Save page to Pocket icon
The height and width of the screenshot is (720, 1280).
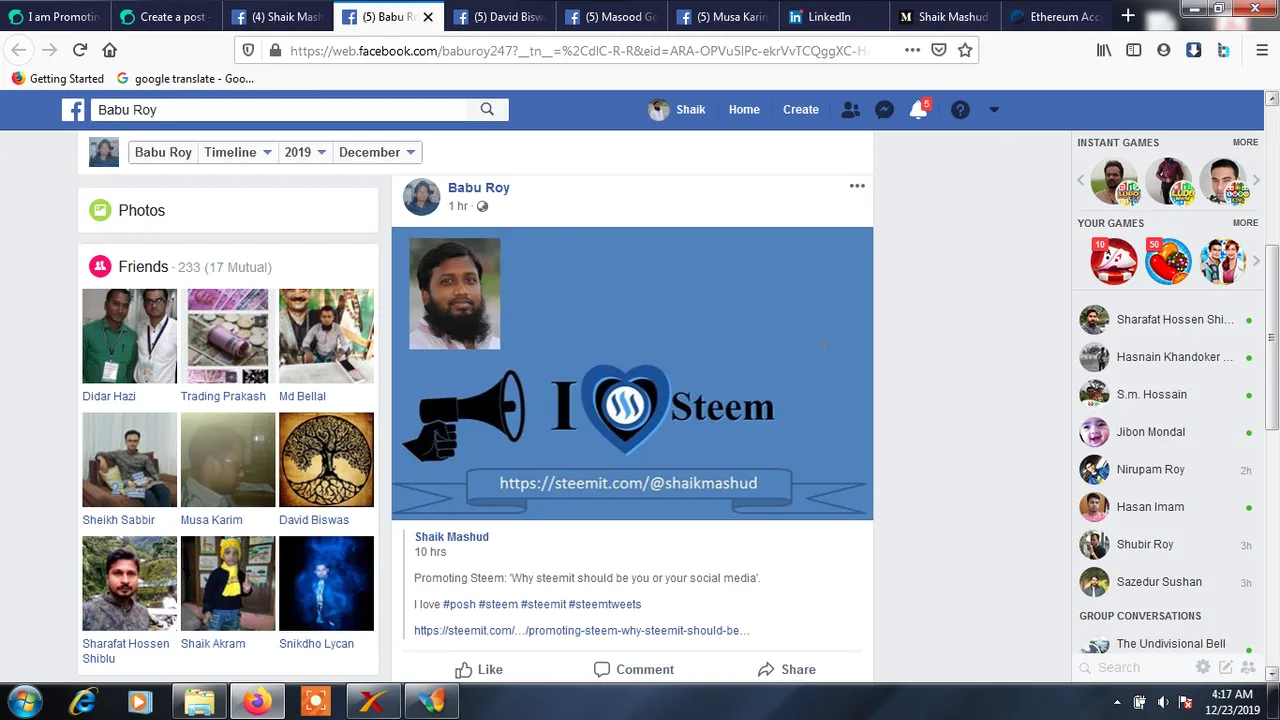[939, 50]
